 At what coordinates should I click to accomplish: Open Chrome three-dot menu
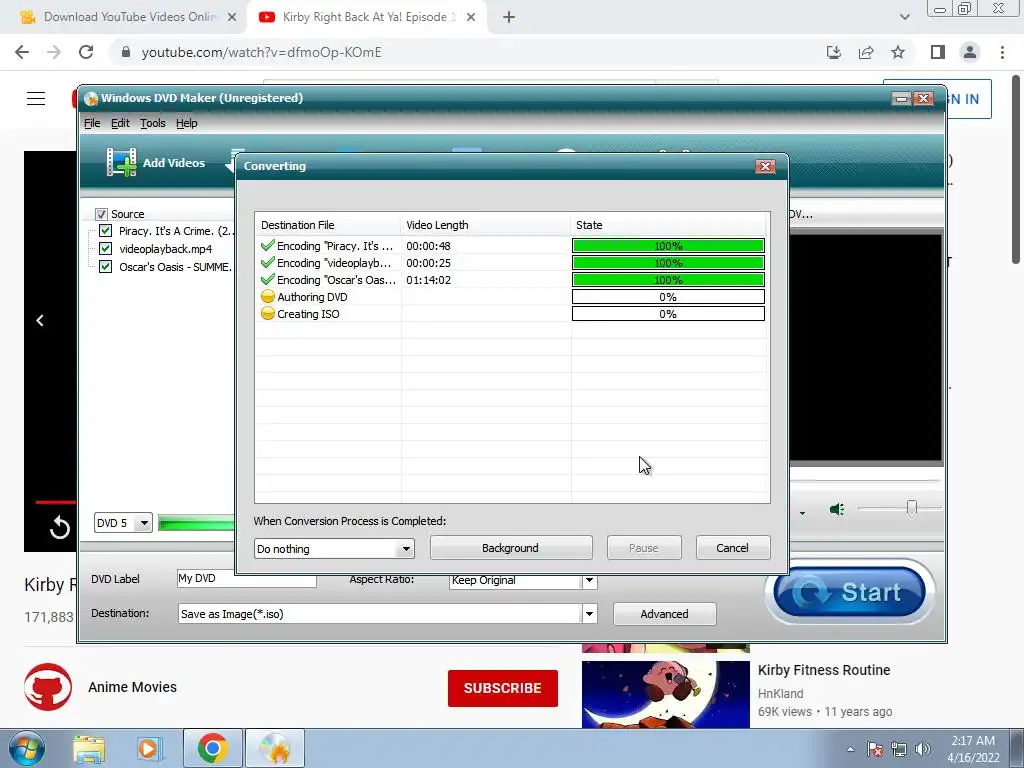click(1002, 52)
